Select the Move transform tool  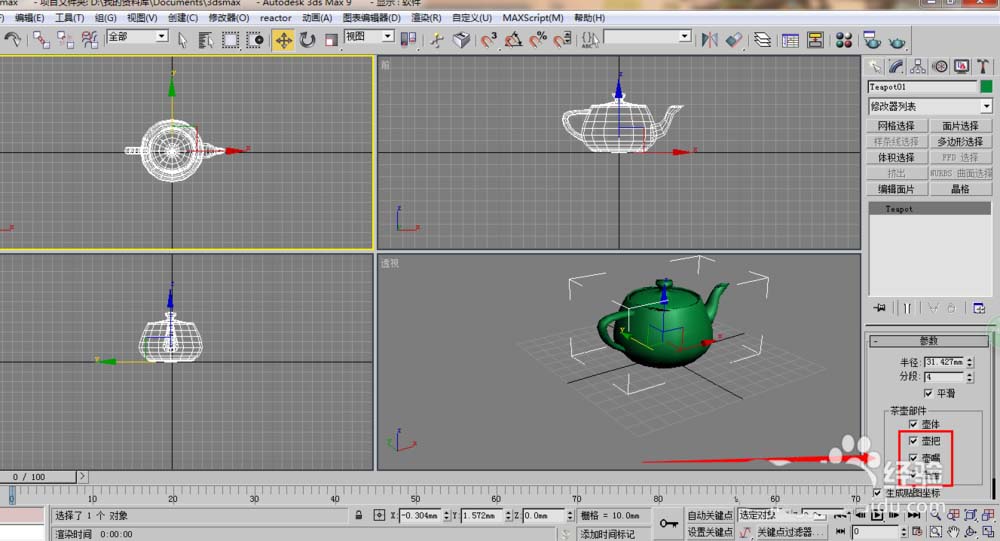tap(283, 40)
